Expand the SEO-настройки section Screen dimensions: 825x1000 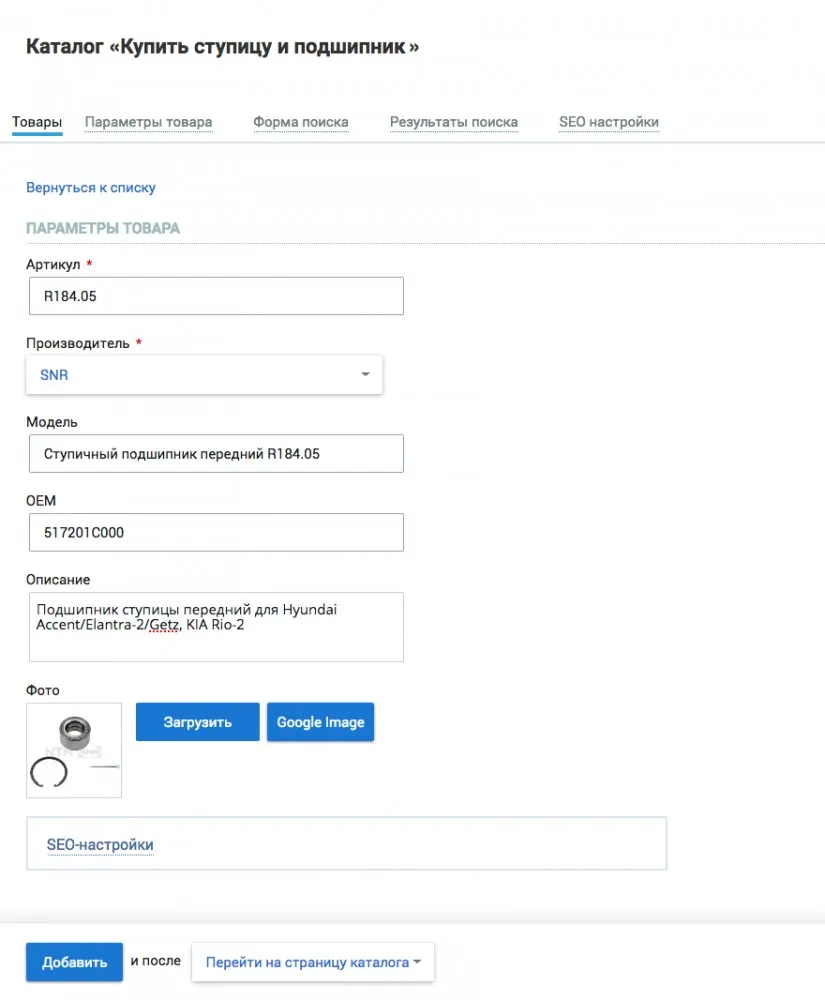100,845
